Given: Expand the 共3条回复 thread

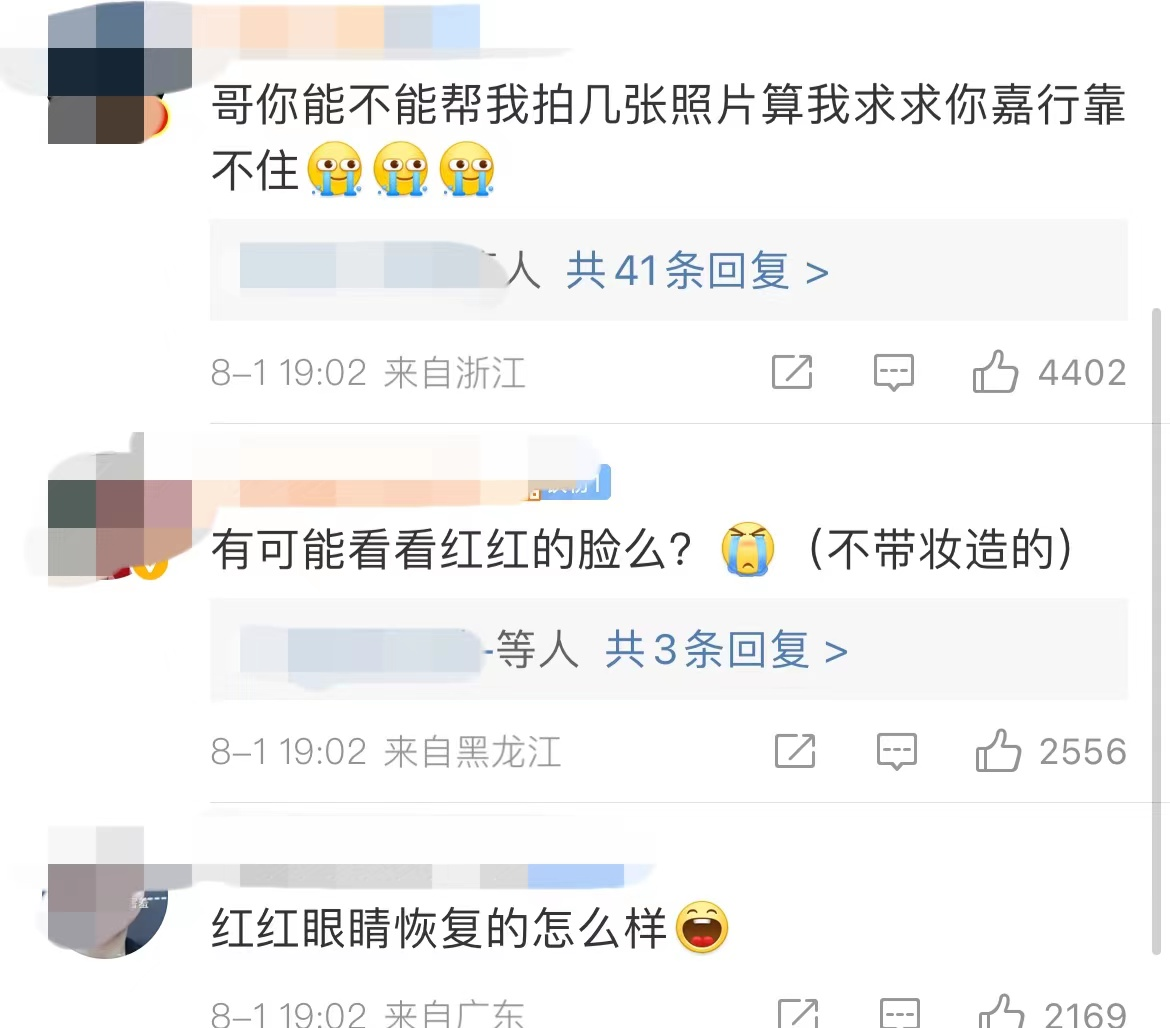Looking at the screenshot, I should (726, 649).
